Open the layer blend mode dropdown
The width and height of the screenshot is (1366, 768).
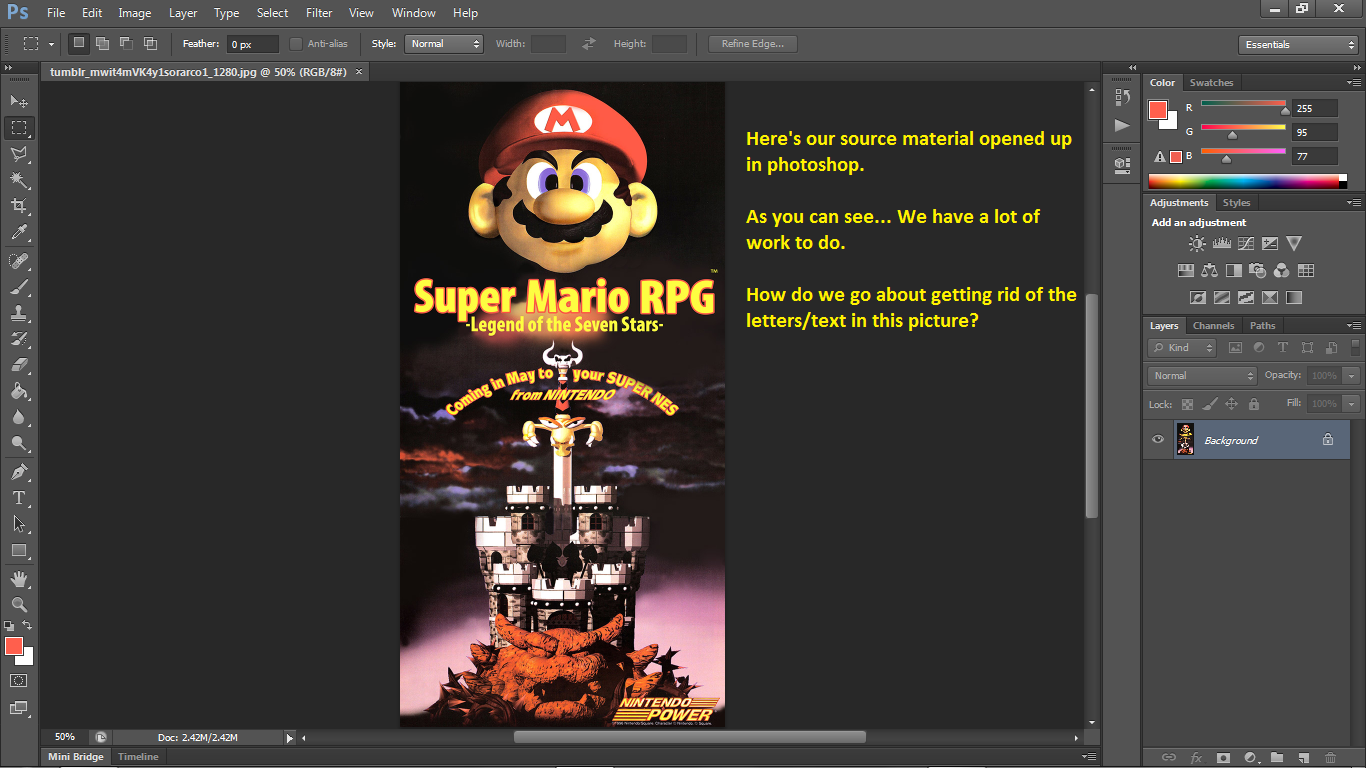1202,376
